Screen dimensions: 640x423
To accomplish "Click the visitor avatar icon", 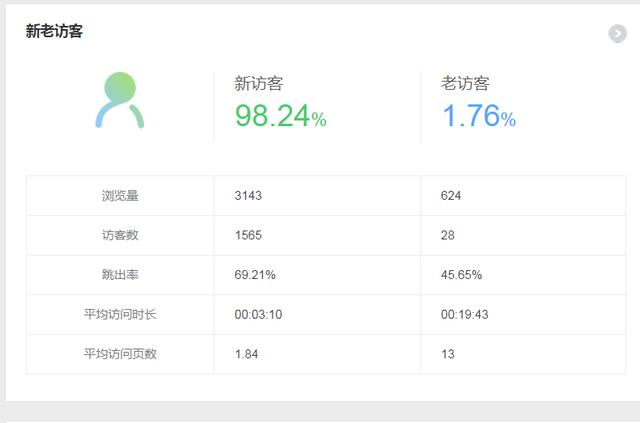I will point(120,100).
